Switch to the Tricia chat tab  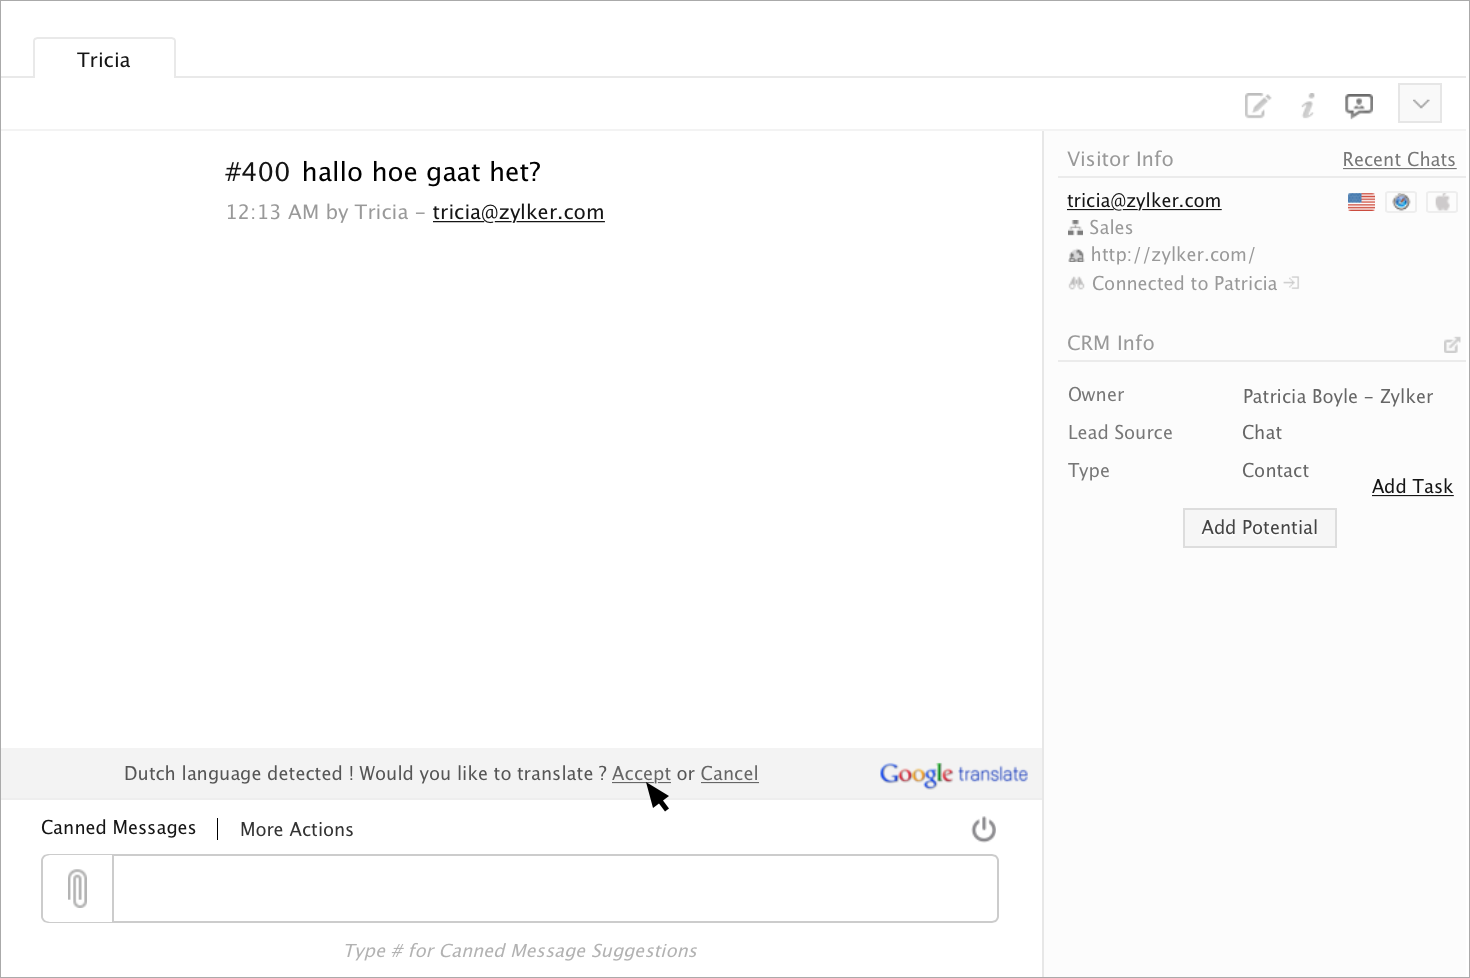[x=104, y=60]
